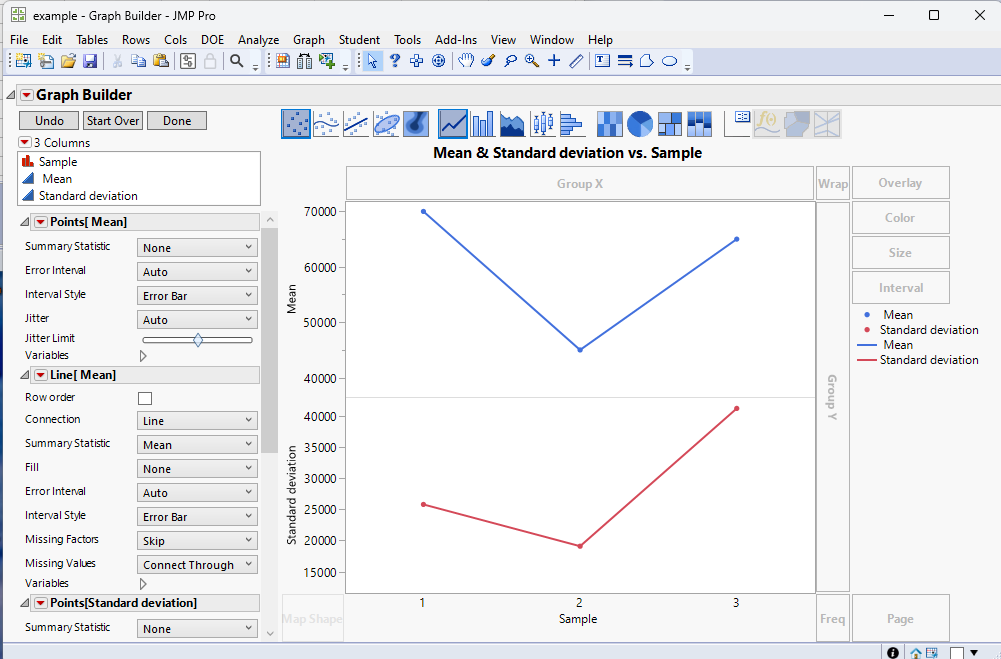Select the Treemap element icon
The image size is (1001, 659).
pyautogui.click(x=670, y=124)
